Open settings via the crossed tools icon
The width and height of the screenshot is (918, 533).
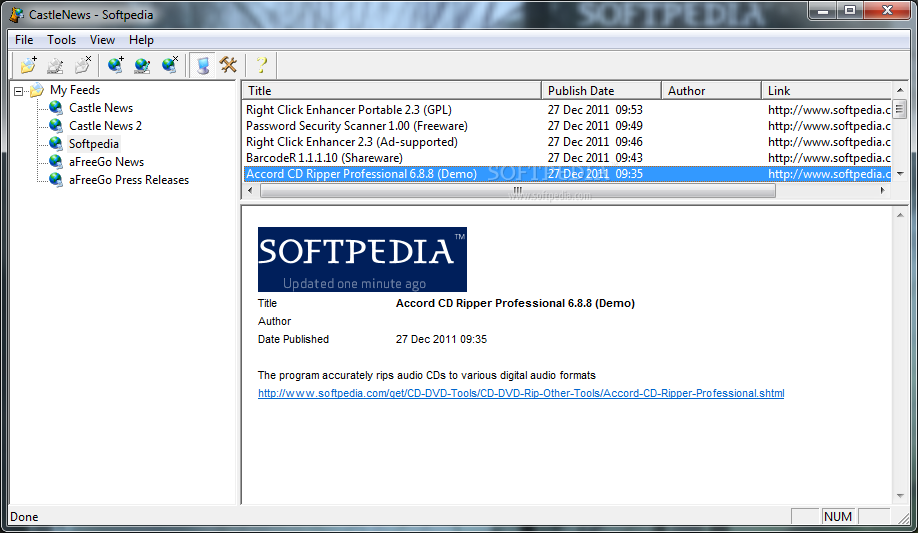(x=228, y=64)
